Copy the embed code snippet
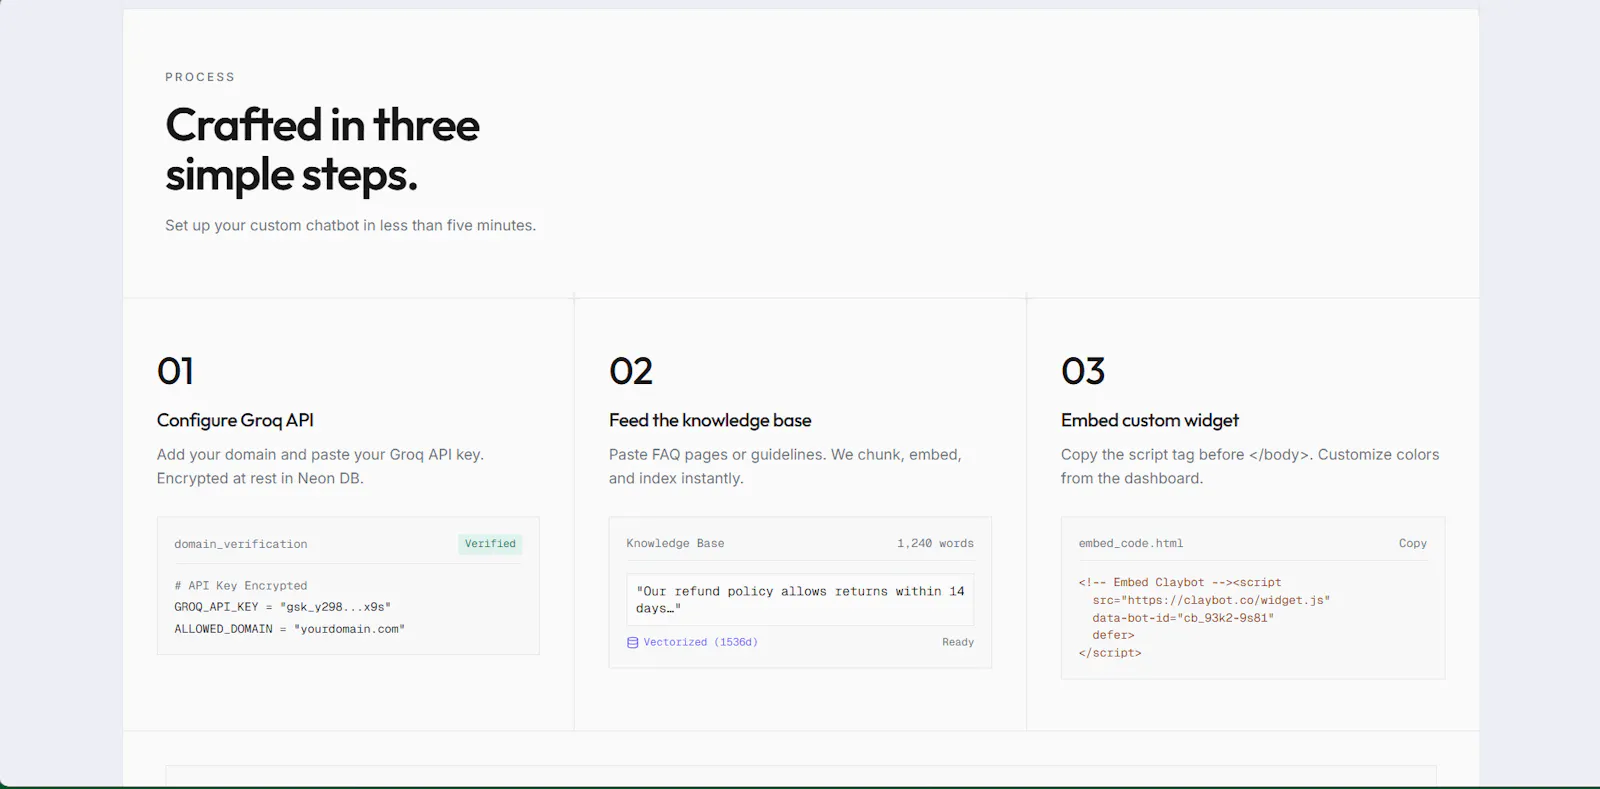Image resolution: width=1600 pixels, height=789 pixels. 1412,544
